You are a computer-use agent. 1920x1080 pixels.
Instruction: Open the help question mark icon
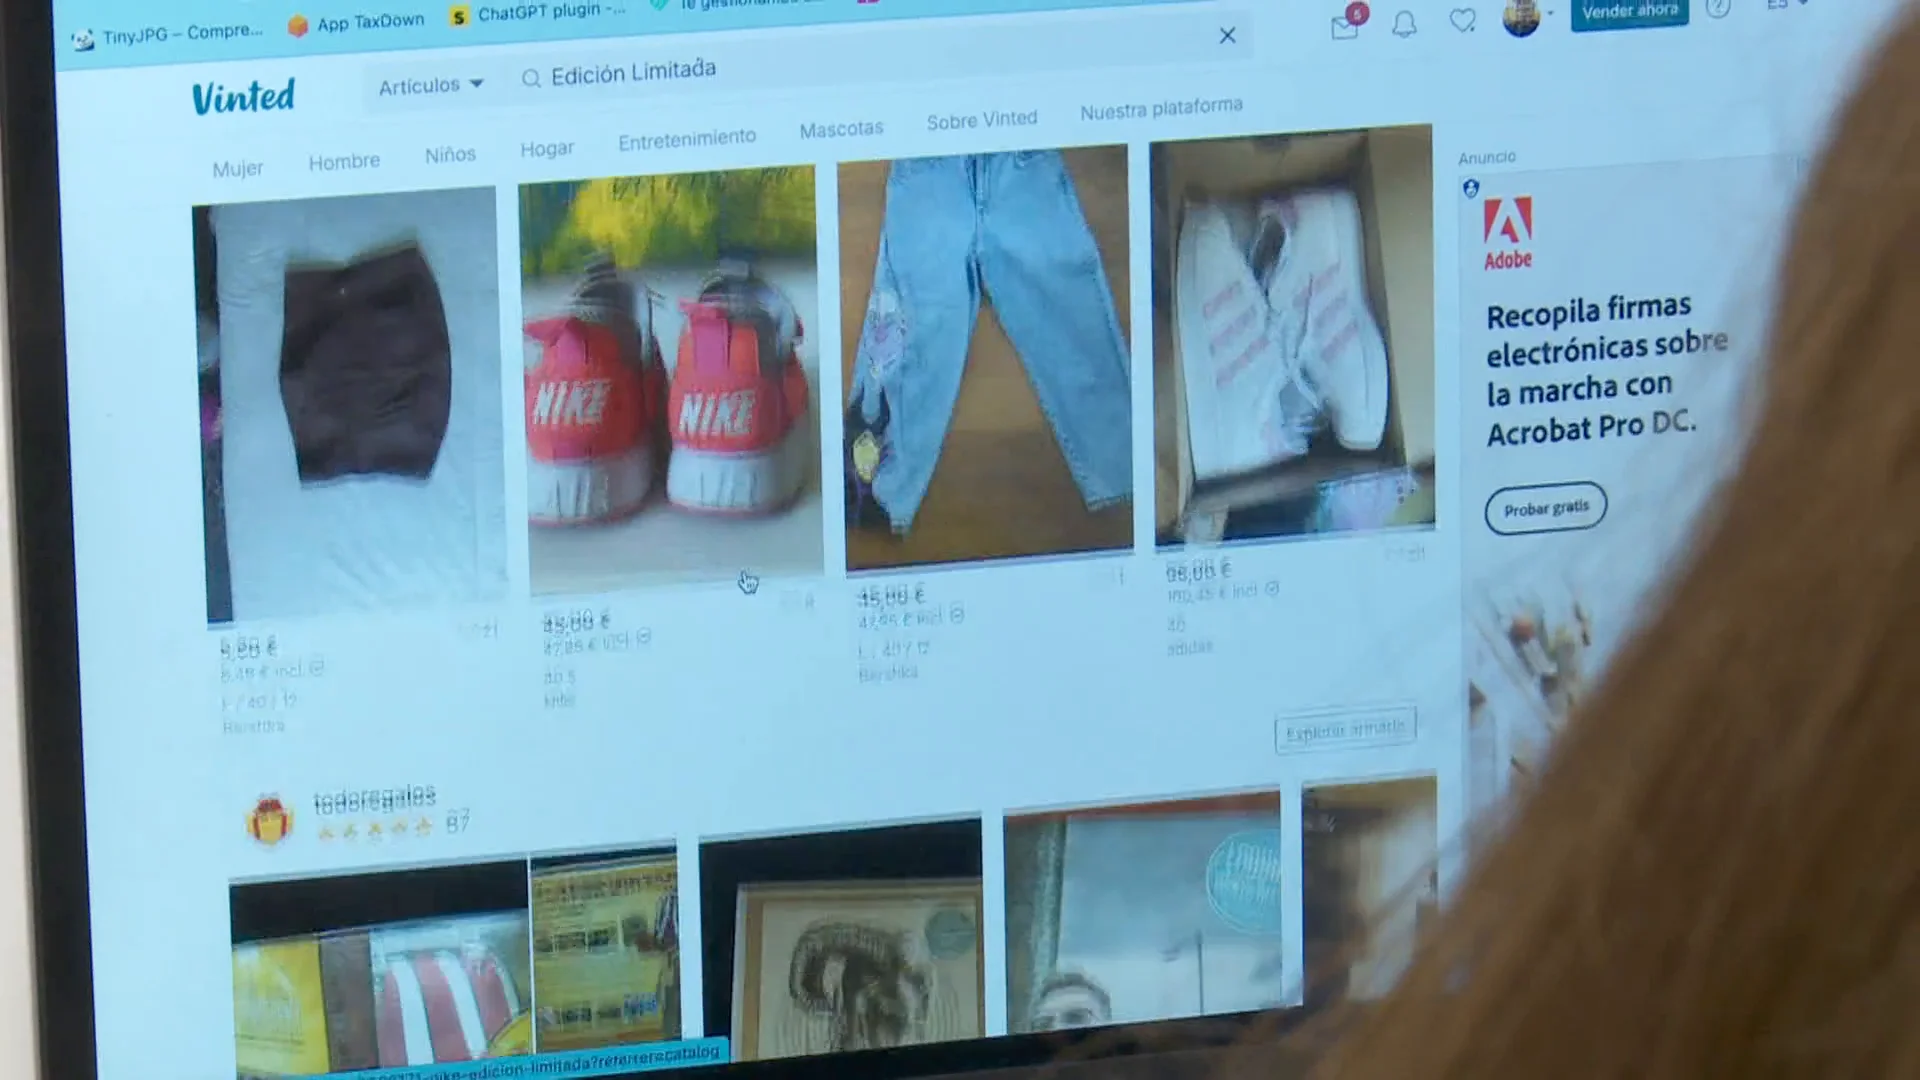[1717, 9]
